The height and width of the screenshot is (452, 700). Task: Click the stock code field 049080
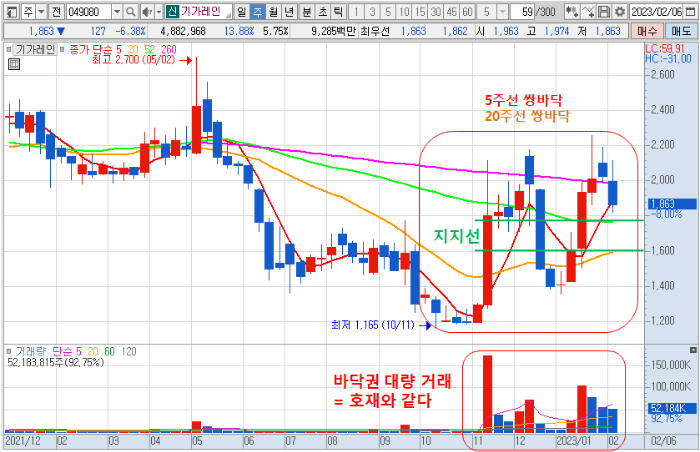[x=89, y=12]
